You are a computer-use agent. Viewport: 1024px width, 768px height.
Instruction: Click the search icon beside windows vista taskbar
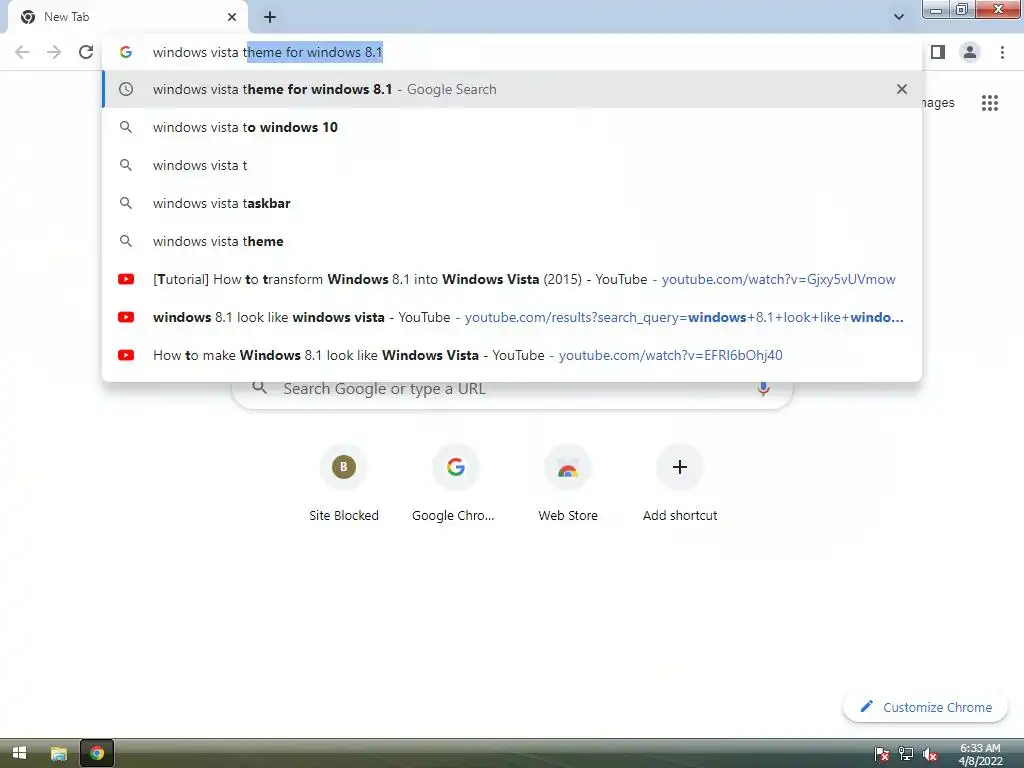pos(126,203)
